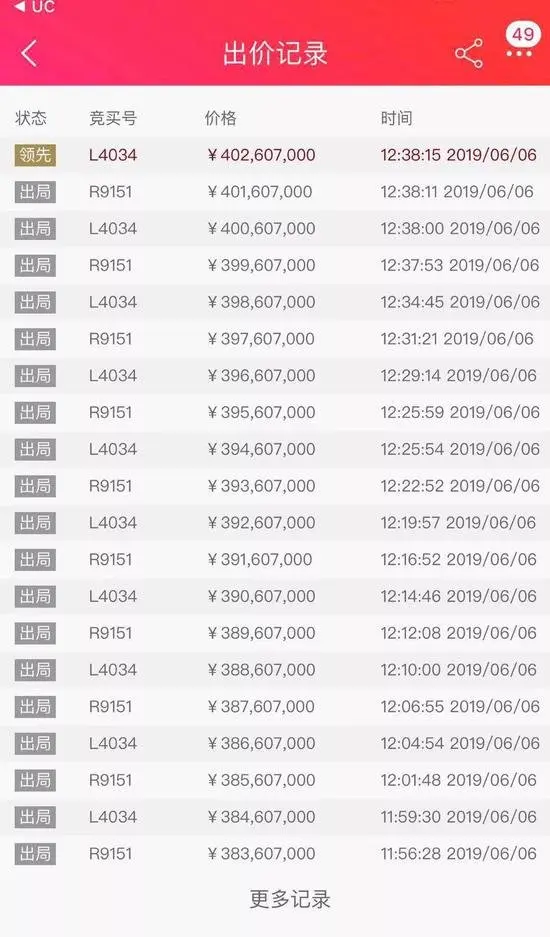Load more via 更多记录
This screenshot has width=550, height=937.
(x=290, y=899)
